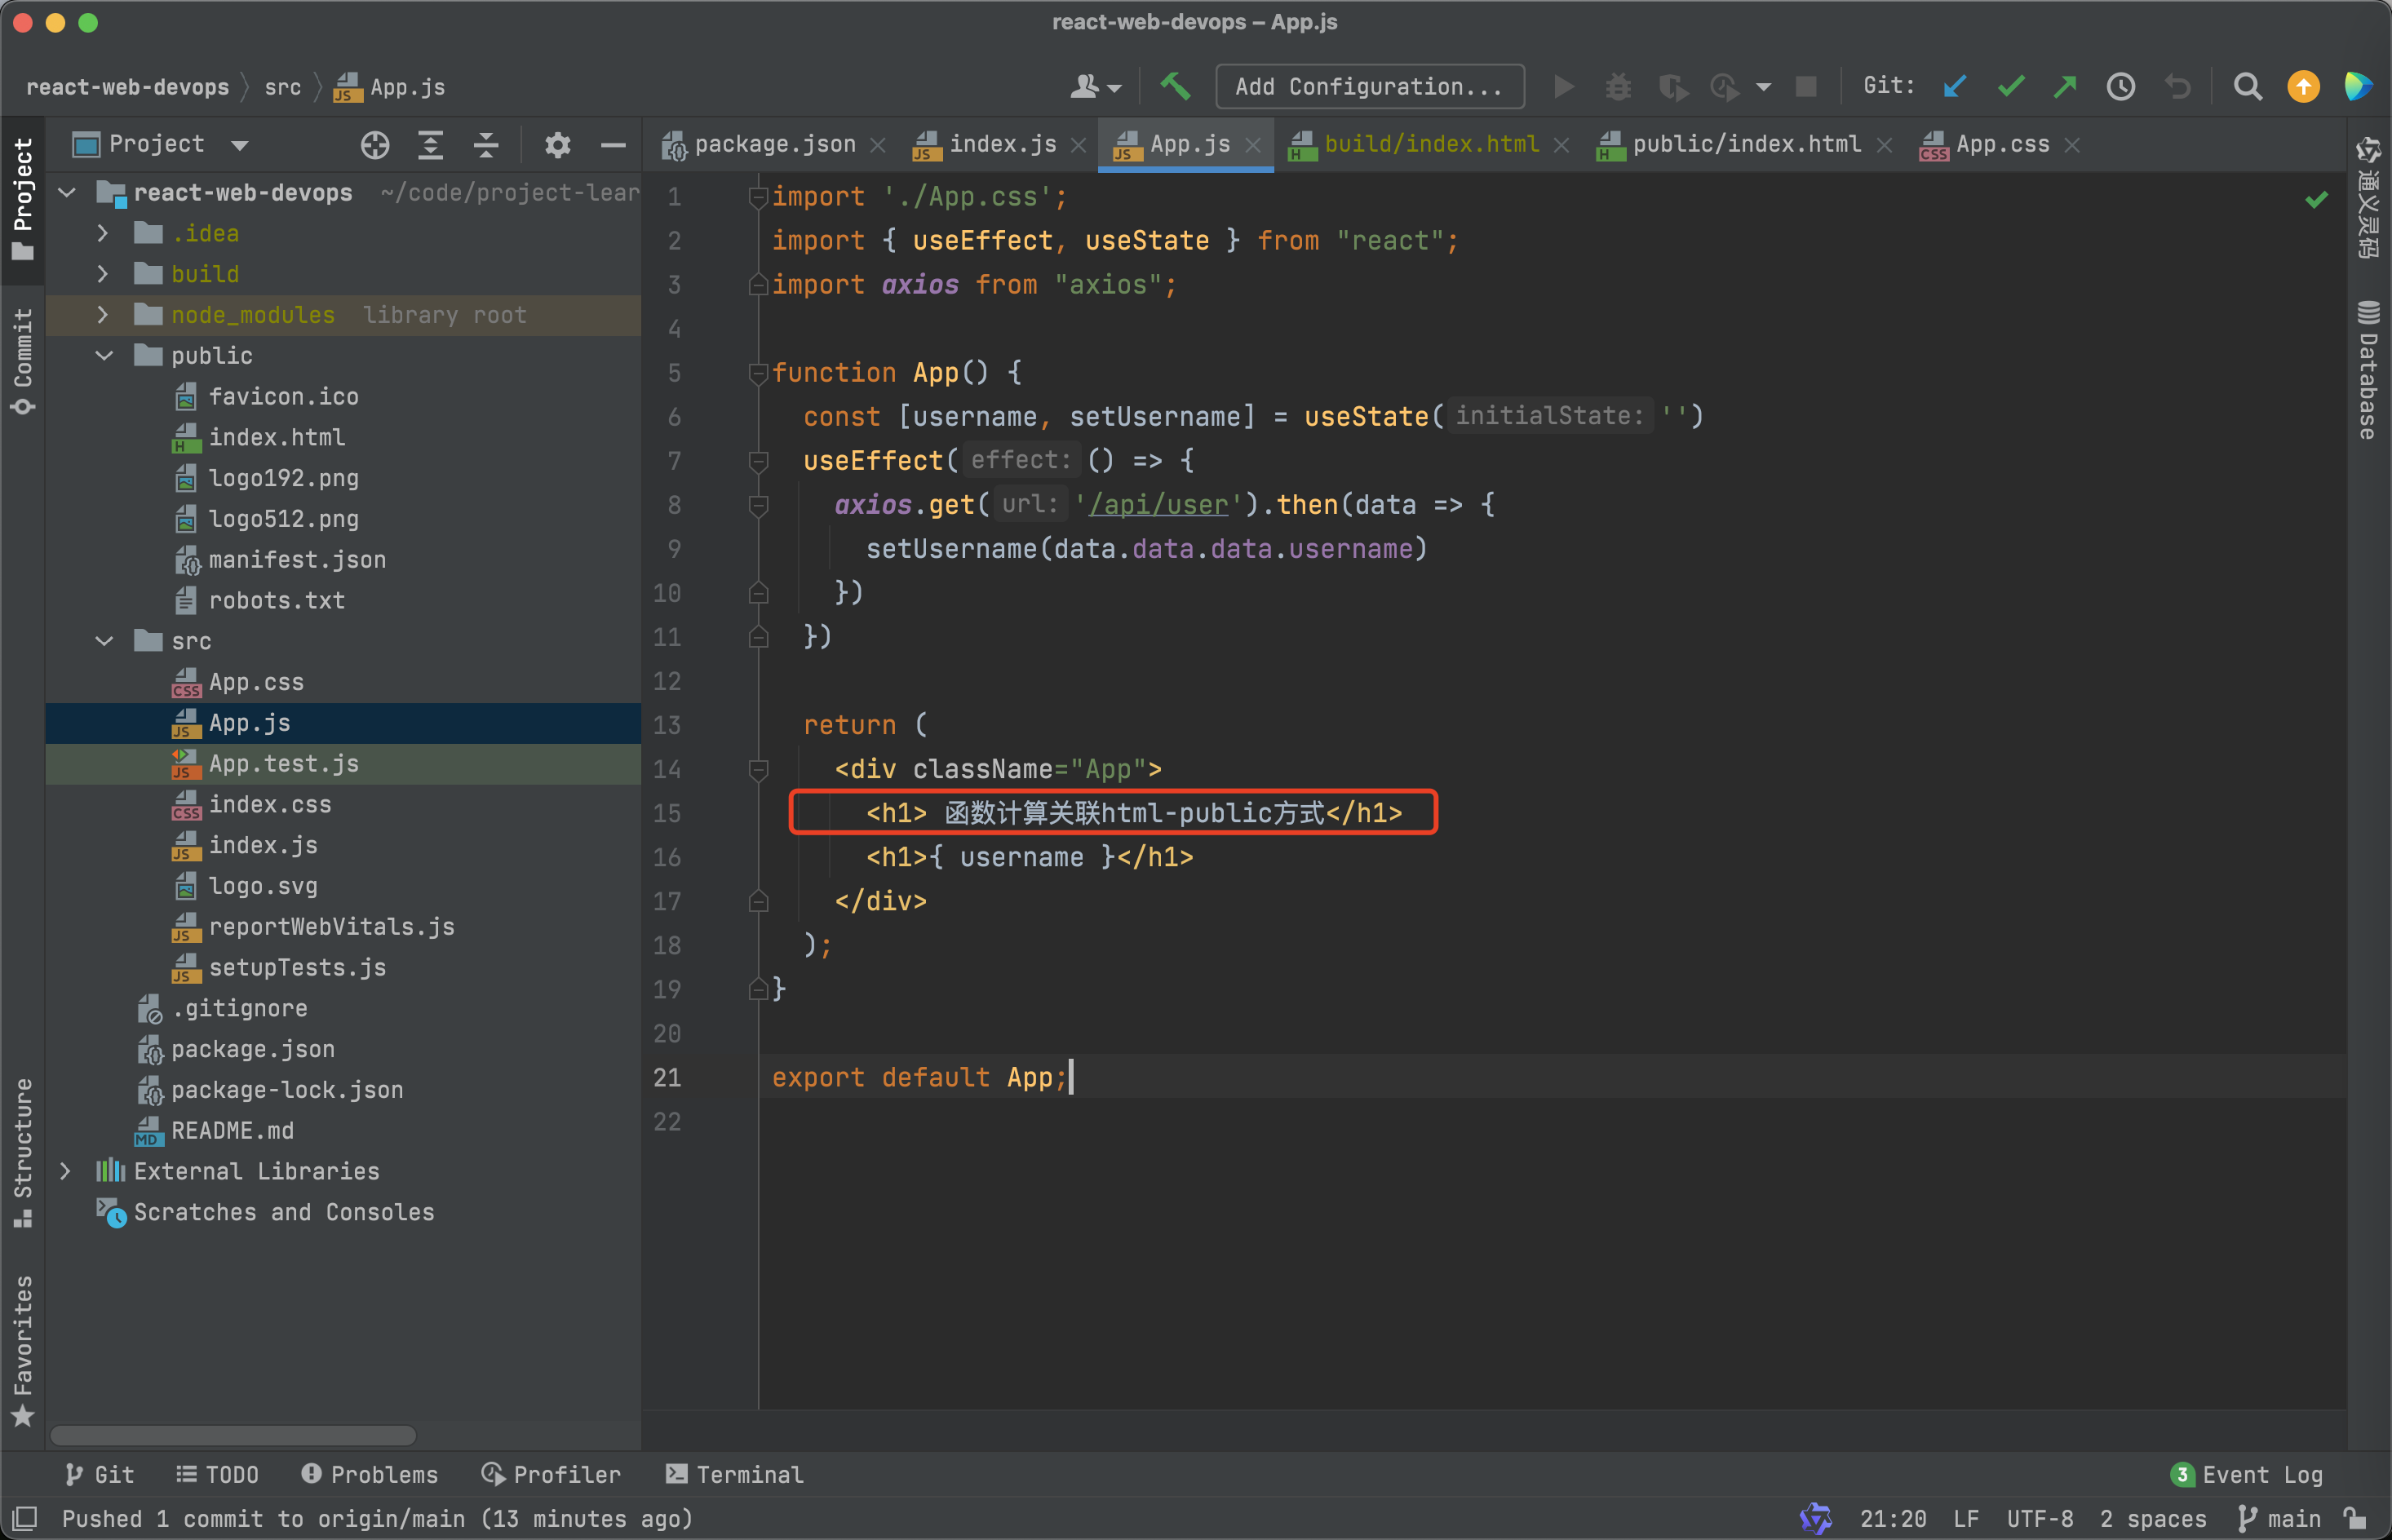
Task: Collapse the src folder
Action: (104, 641)
